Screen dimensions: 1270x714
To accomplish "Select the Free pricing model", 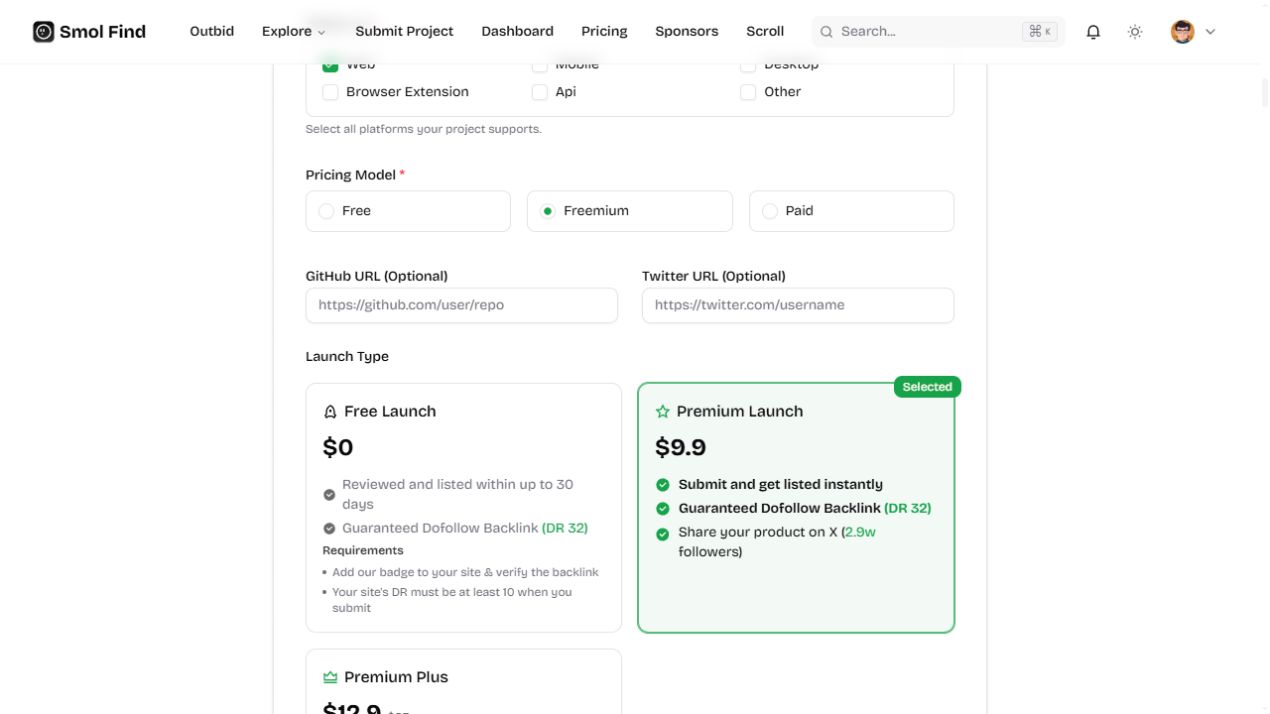I will (408, 211).
